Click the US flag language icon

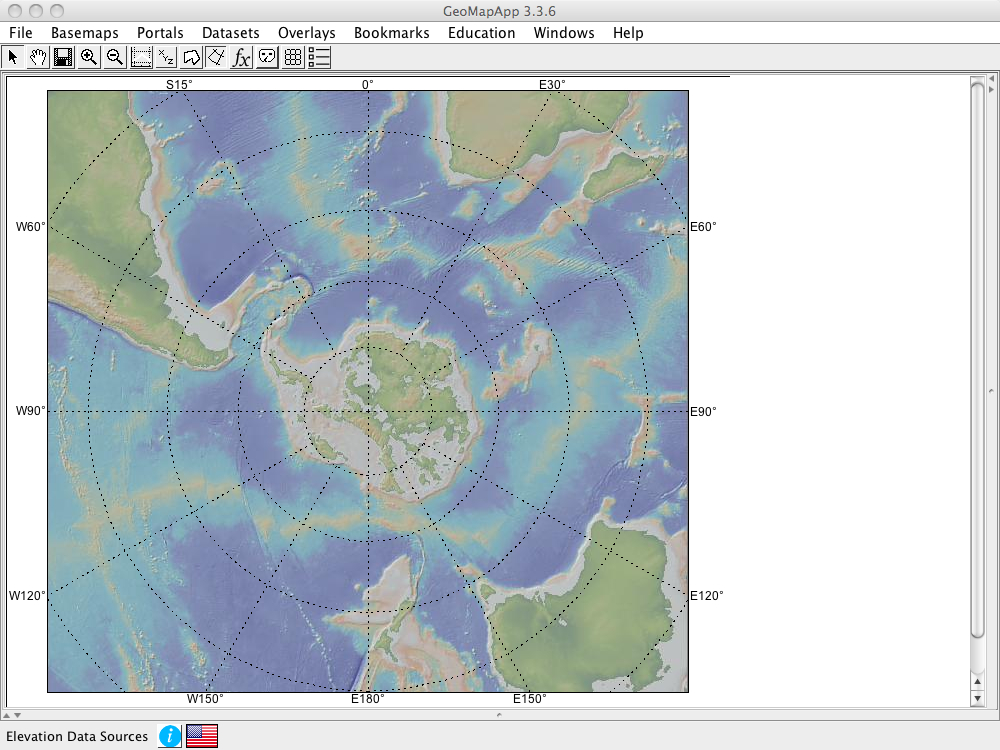(x=201, y=736)
